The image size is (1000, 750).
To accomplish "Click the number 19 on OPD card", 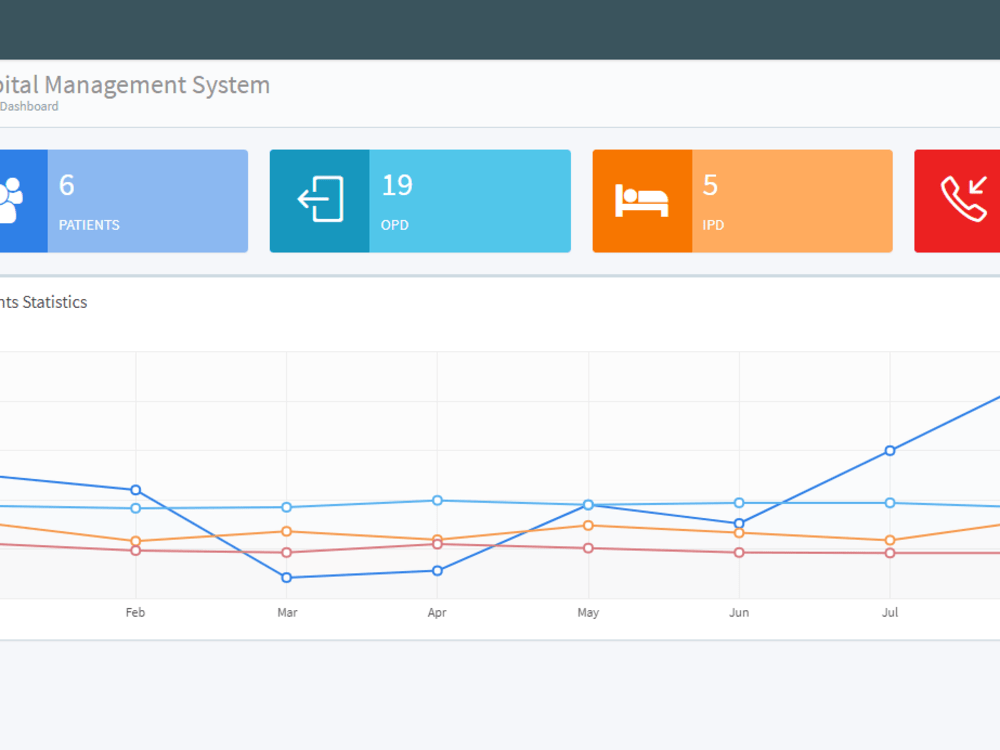I will point(397,186).
